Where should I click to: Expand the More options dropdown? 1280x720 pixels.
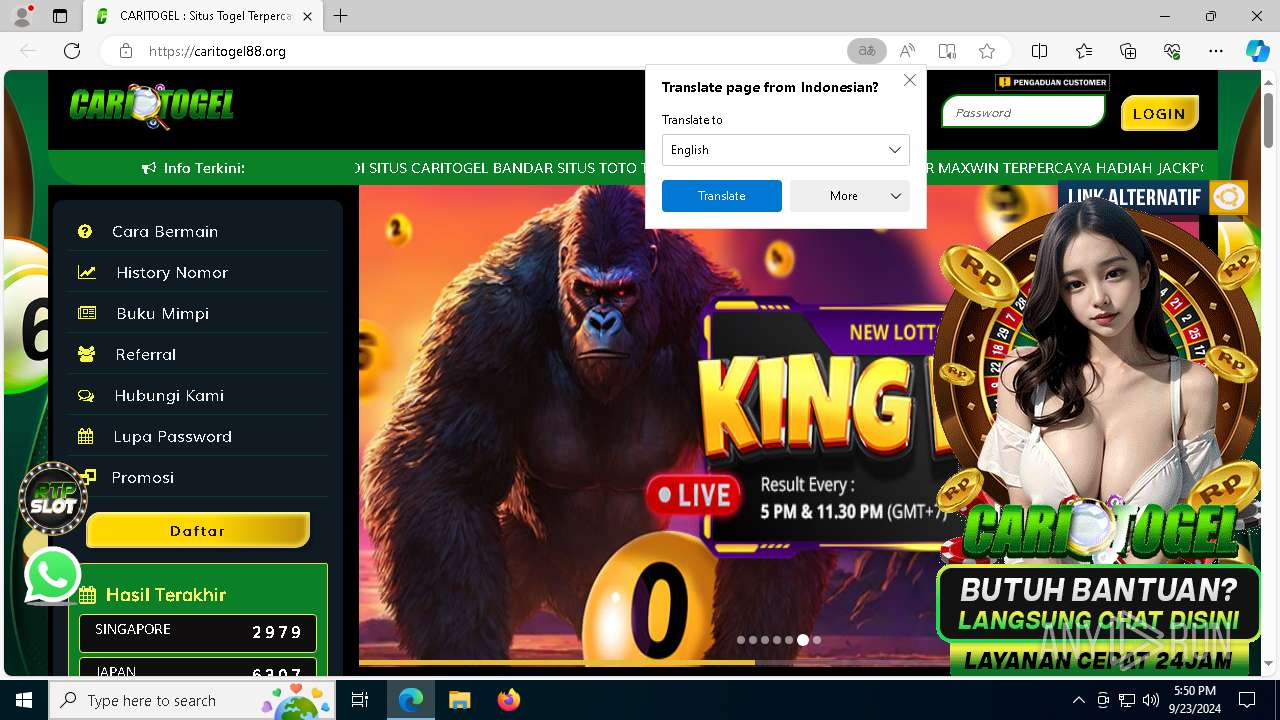click(850, 196)
